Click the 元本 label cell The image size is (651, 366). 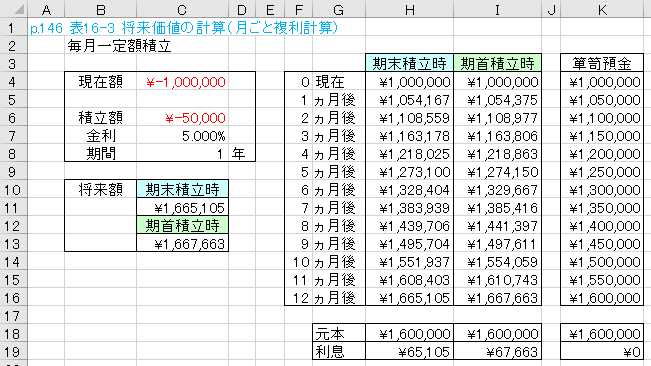click(339, 333)
